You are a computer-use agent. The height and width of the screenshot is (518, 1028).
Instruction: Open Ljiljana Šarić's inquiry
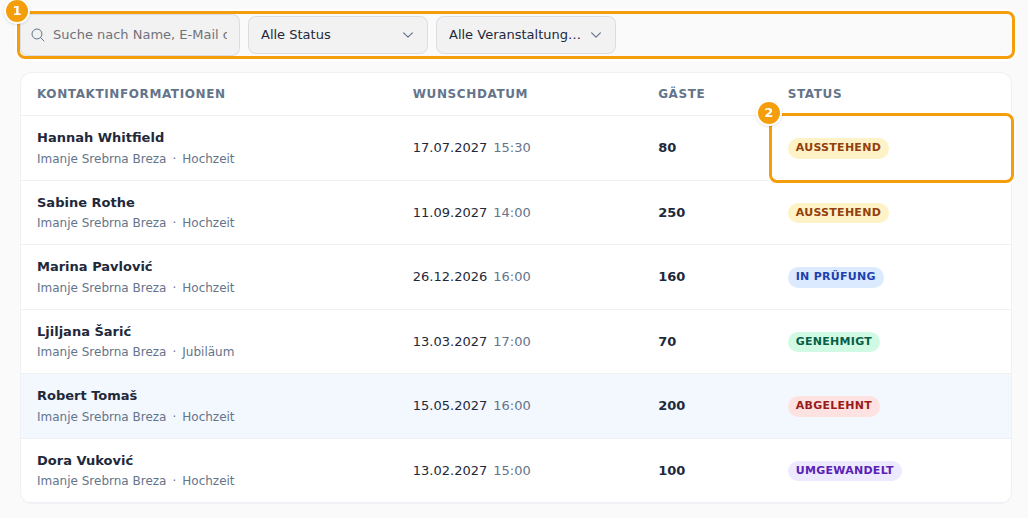pyautogui.click(x=516, y=342)
